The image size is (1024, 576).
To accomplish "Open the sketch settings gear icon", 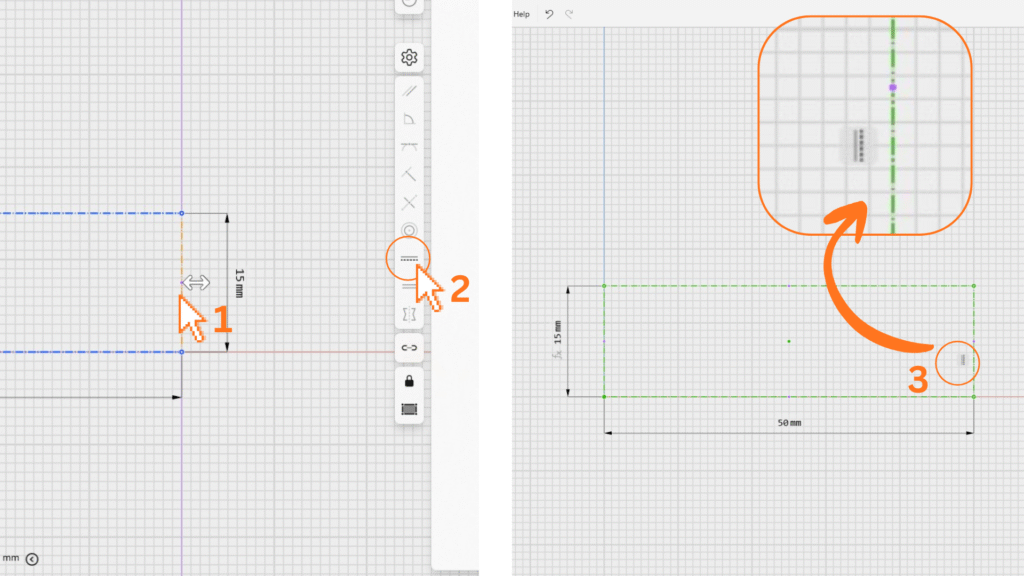I will tap(408, 58).
